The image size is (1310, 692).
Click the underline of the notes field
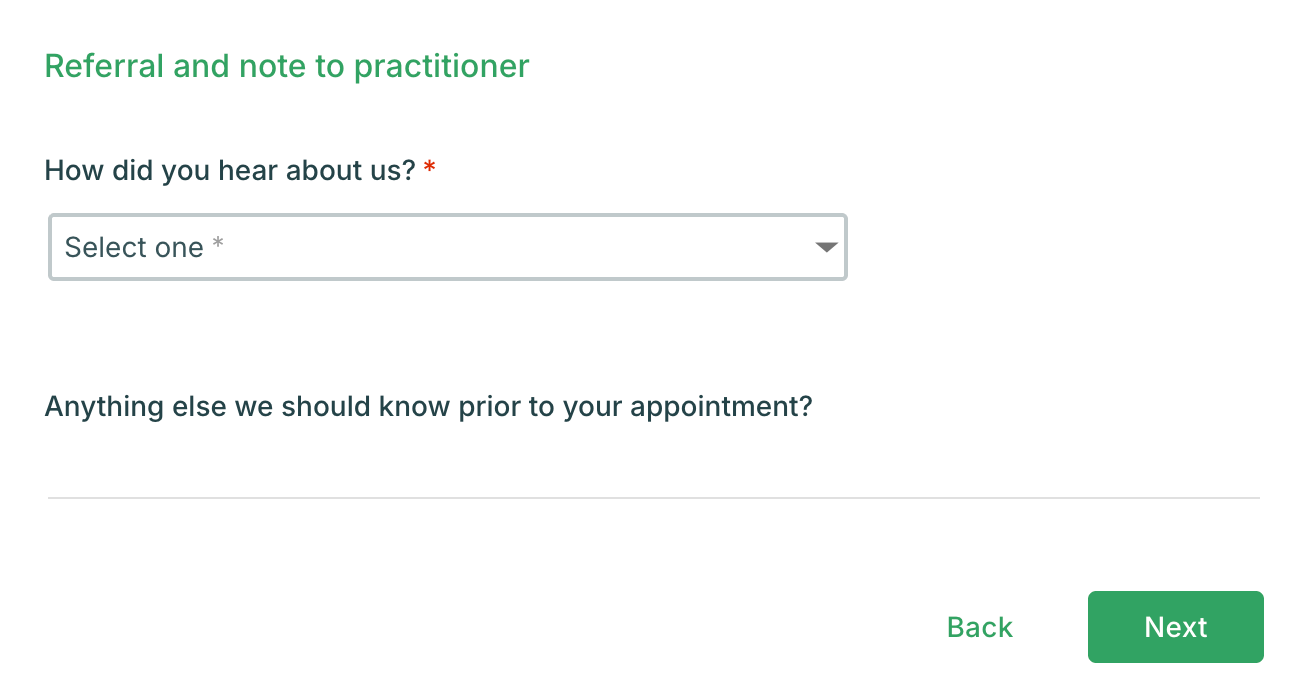click(x=652, y=496)
